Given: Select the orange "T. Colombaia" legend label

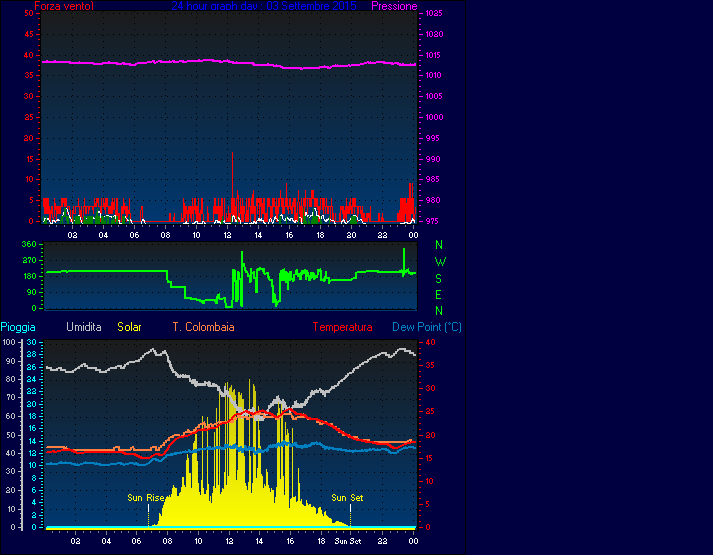Looking at the screenshot, I should [203, 327].
